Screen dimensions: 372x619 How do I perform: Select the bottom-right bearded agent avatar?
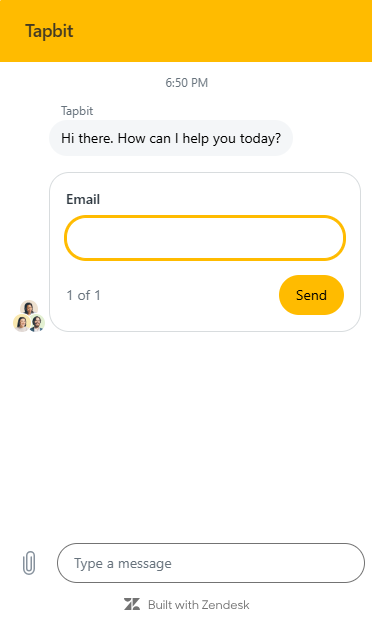pyautogui.click(x=37, y=323)
